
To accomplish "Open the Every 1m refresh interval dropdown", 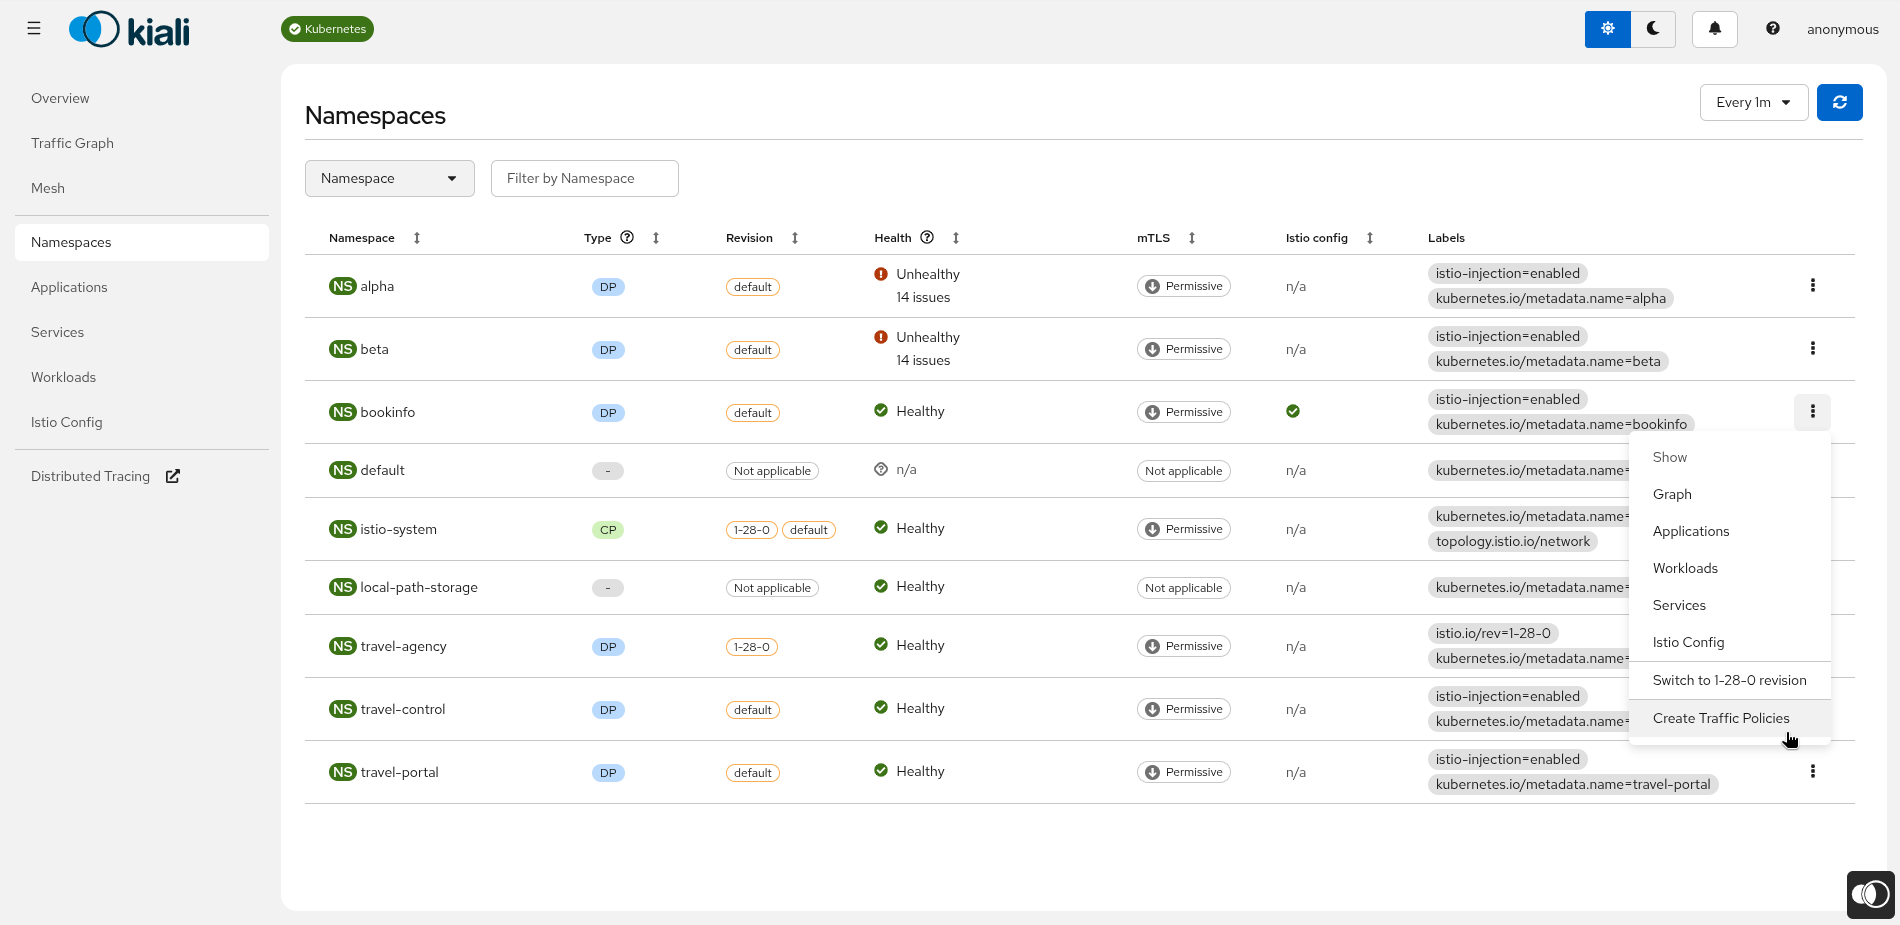I will (1753, 102).
